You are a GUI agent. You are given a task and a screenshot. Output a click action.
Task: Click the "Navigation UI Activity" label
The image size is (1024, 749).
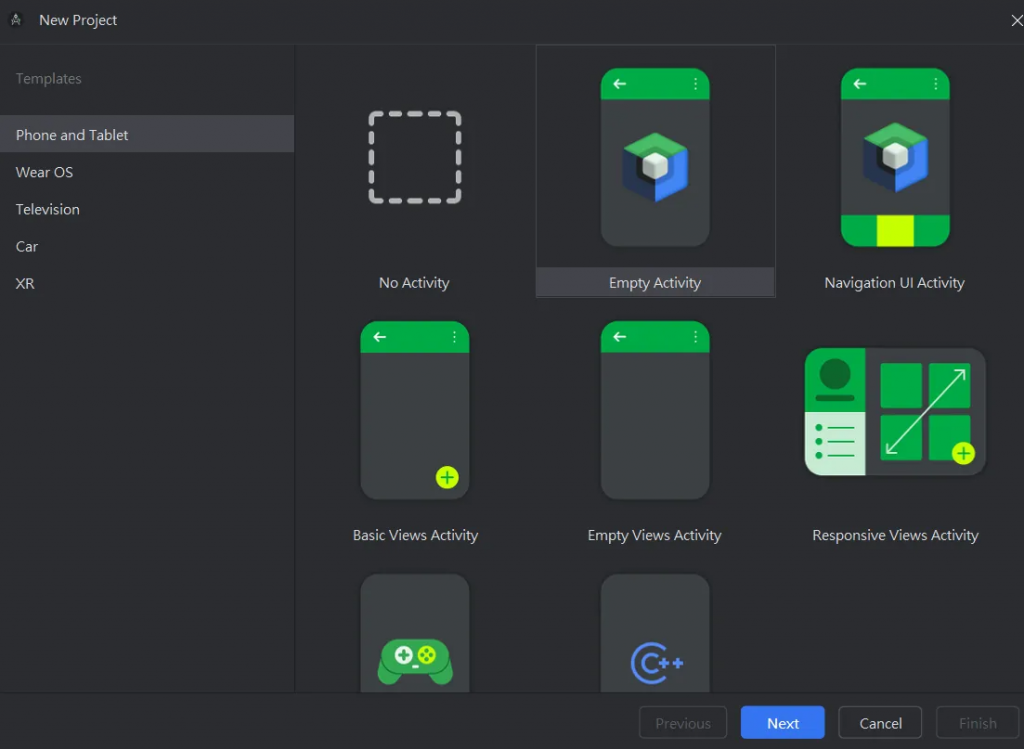(x=895, y=283)
